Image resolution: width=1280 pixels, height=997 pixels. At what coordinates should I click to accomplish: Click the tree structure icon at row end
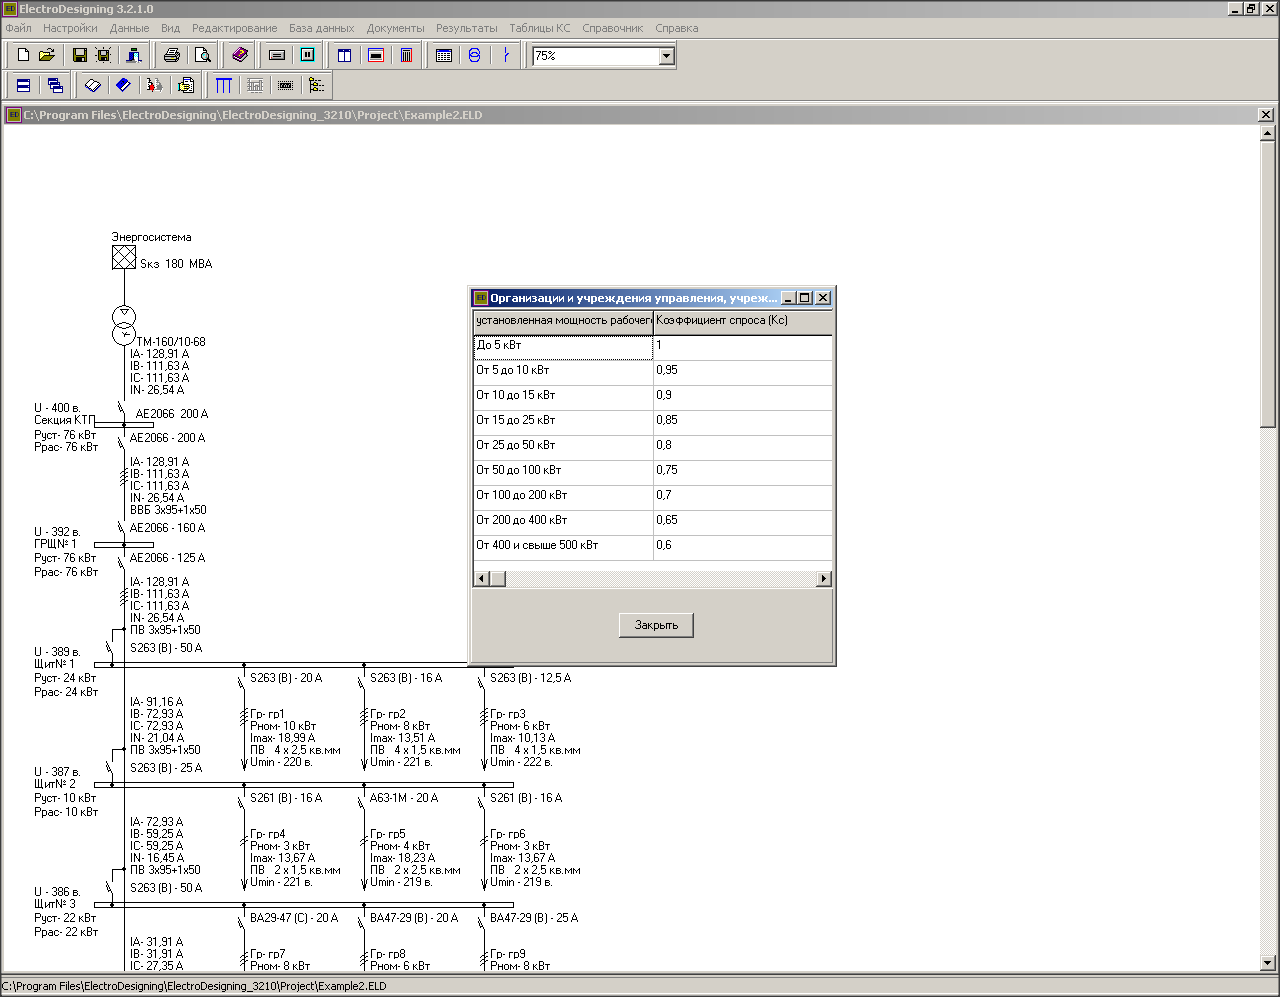tap(317, 85)
